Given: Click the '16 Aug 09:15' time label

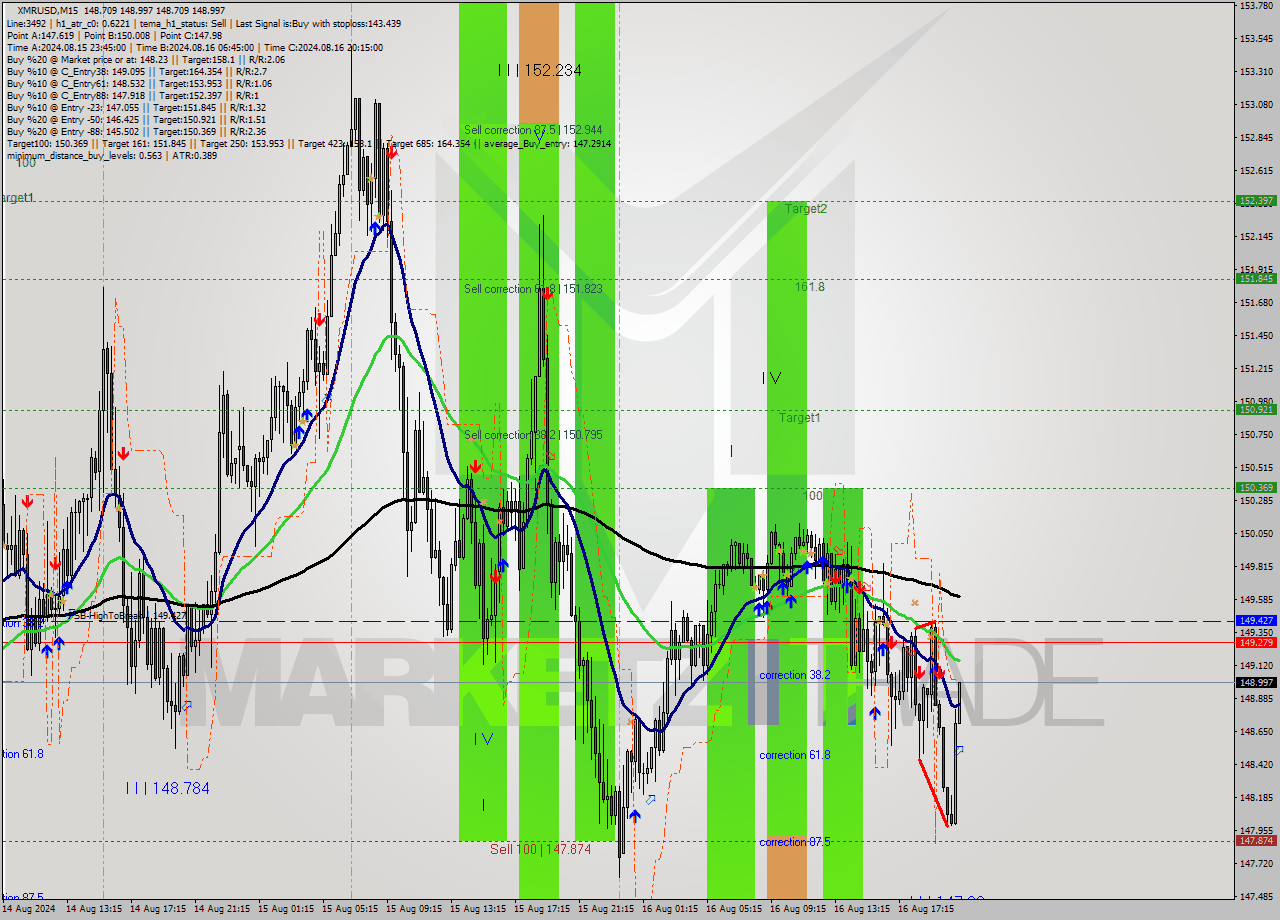Looking at the screenshot, I should 798,909.
